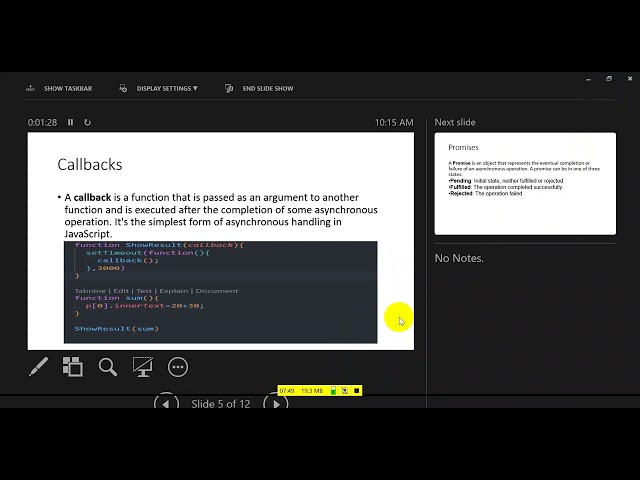The width and height of the screenshot is (640, 480).
Task: Open More slide show options menu
Action: point(178,367)
